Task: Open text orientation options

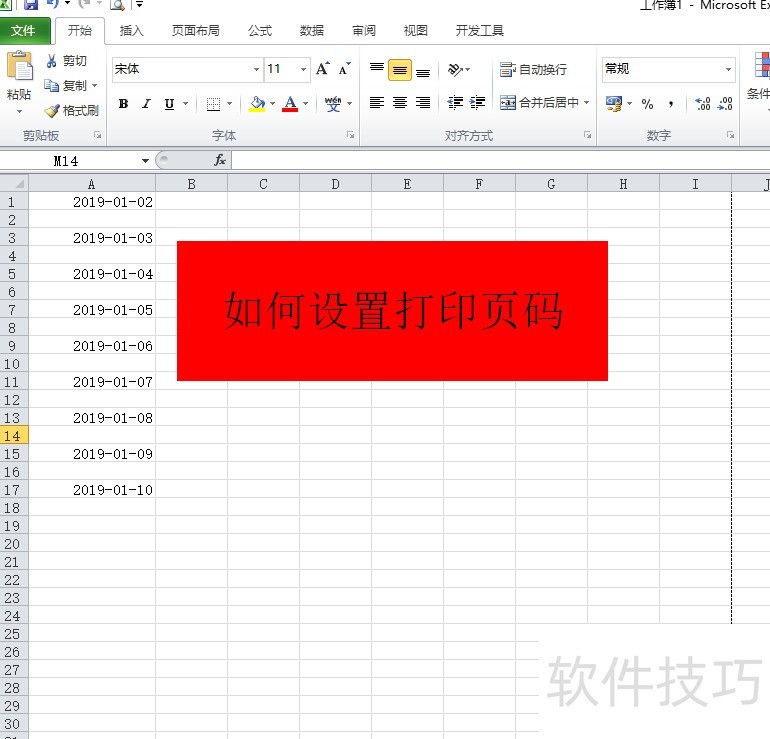Action: click(x=459, y=69)
